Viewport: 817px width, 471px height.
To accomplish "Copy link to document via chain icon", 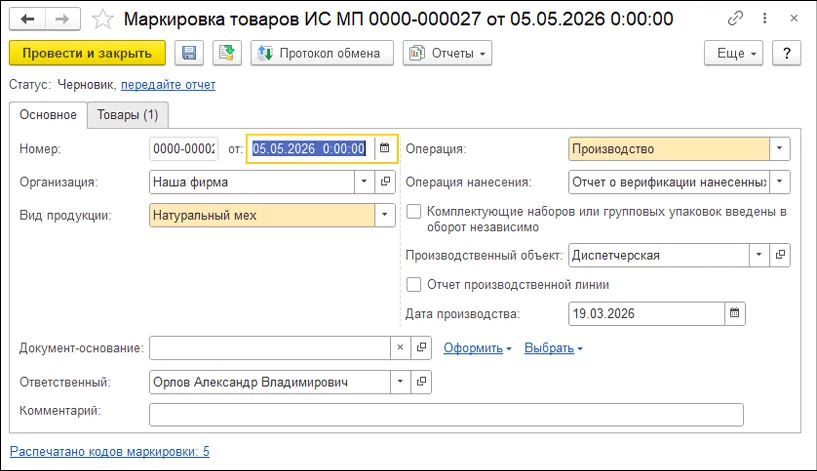I will pos(735,19).
